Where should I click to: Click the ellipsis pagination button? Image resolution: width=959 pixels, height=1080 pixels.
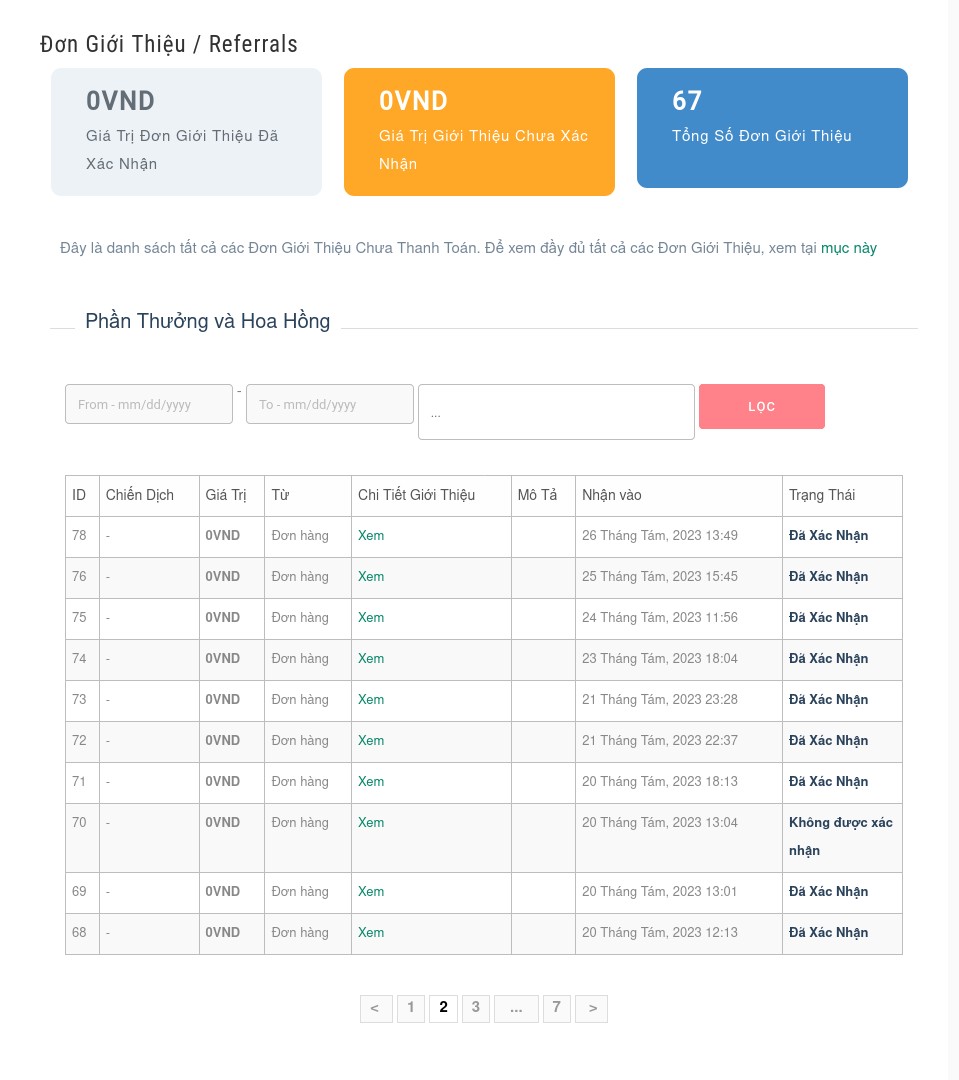(x=516, y=1008)
